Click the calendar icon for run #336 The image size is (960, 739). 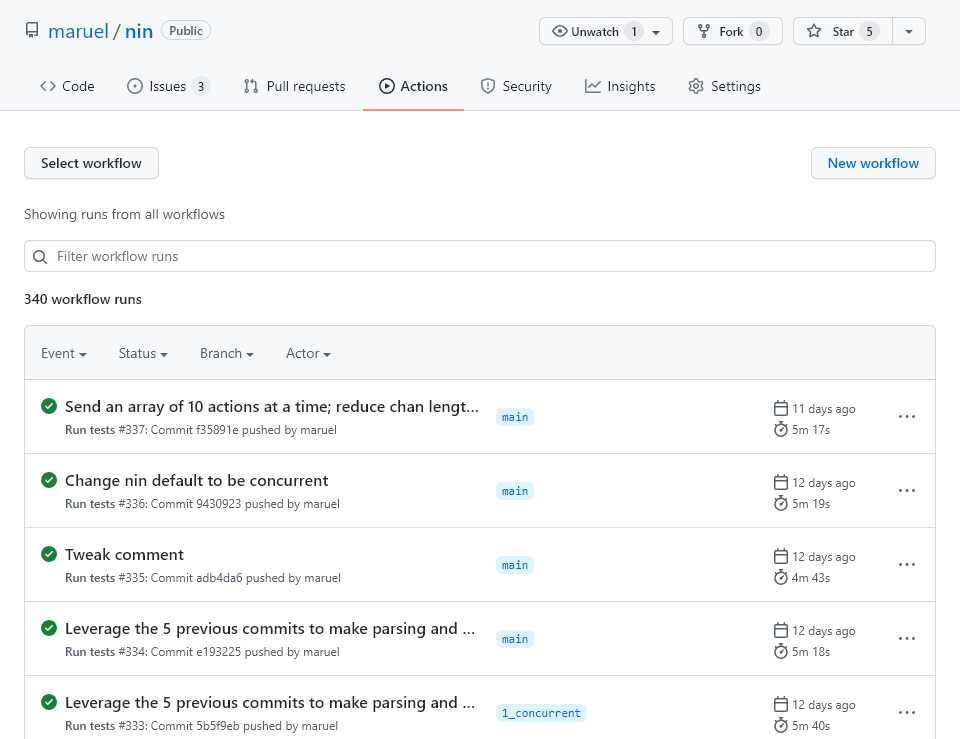(x=781, y=482)
